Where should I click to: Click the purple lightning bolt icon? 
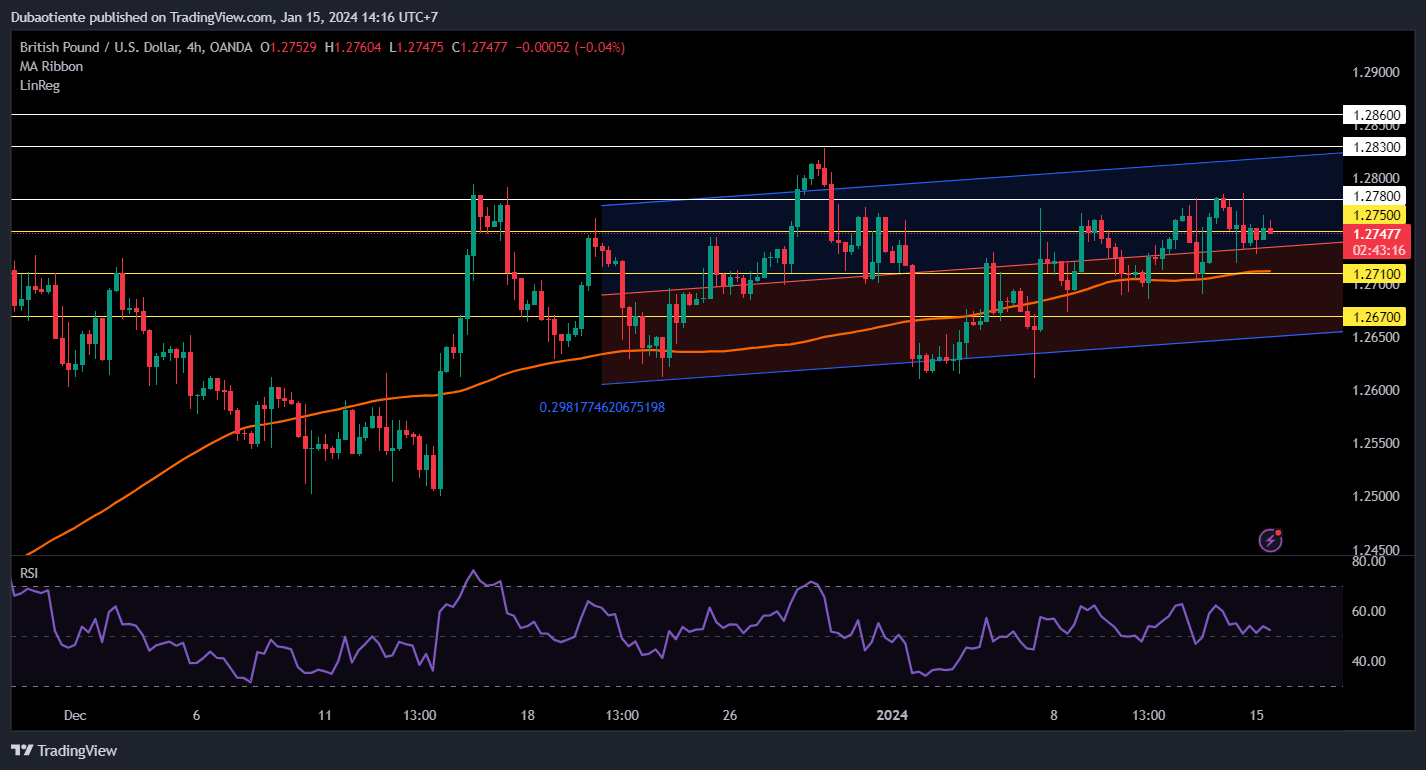1271,541
